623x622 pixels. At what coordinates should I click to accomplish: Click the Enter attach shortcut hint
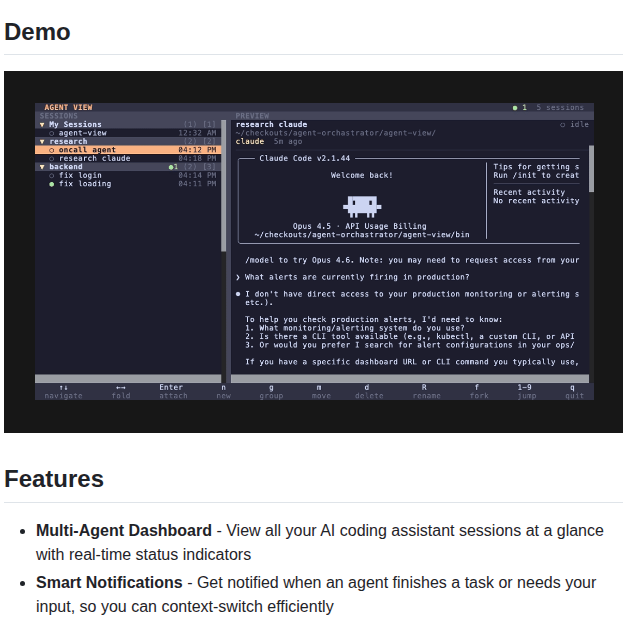tap(173, 391)
